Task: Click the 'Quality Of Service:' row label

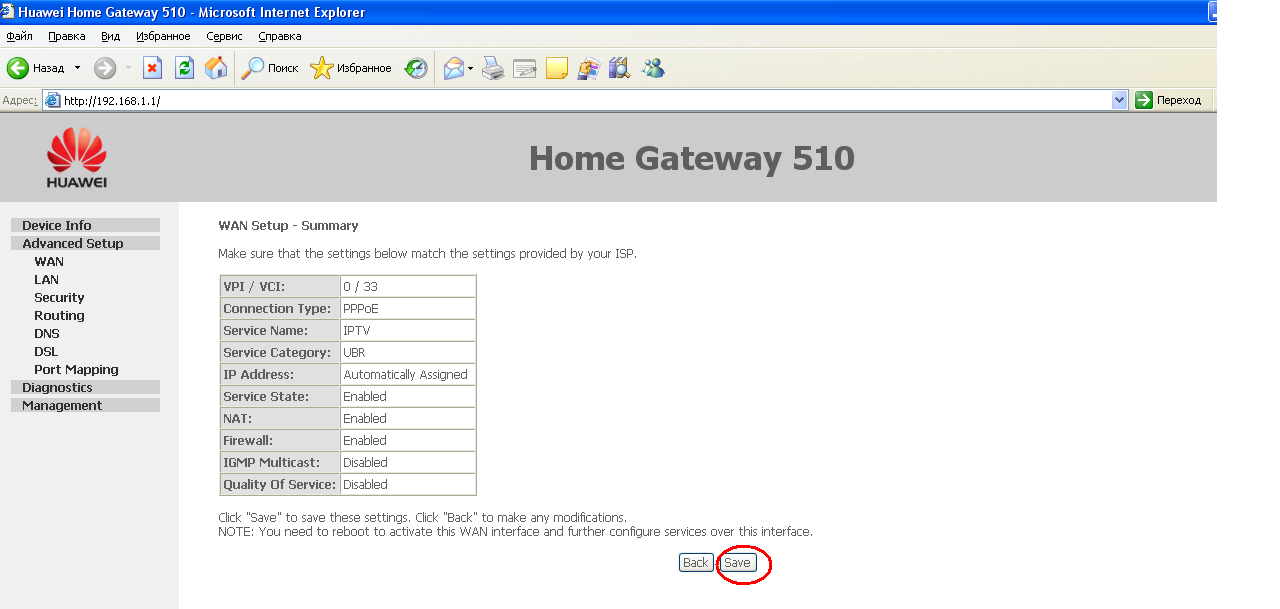Action: coord(279,485)
